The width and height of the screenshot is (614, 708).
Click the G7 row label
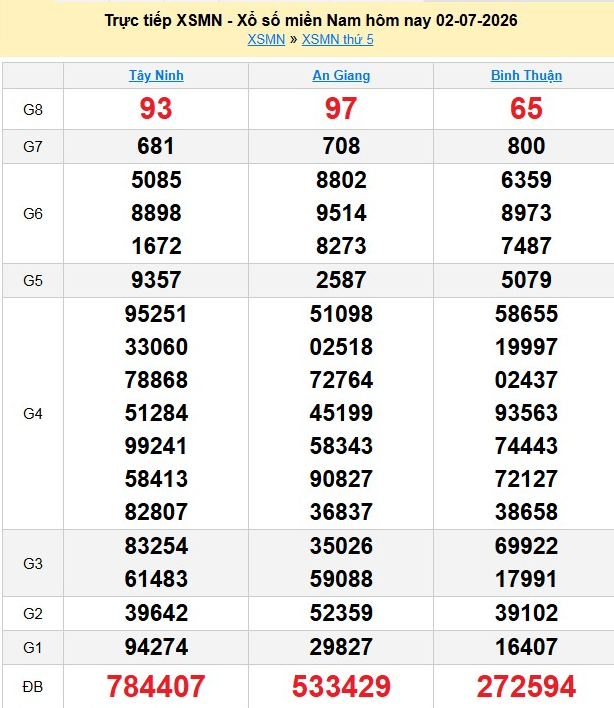[33, 147]
